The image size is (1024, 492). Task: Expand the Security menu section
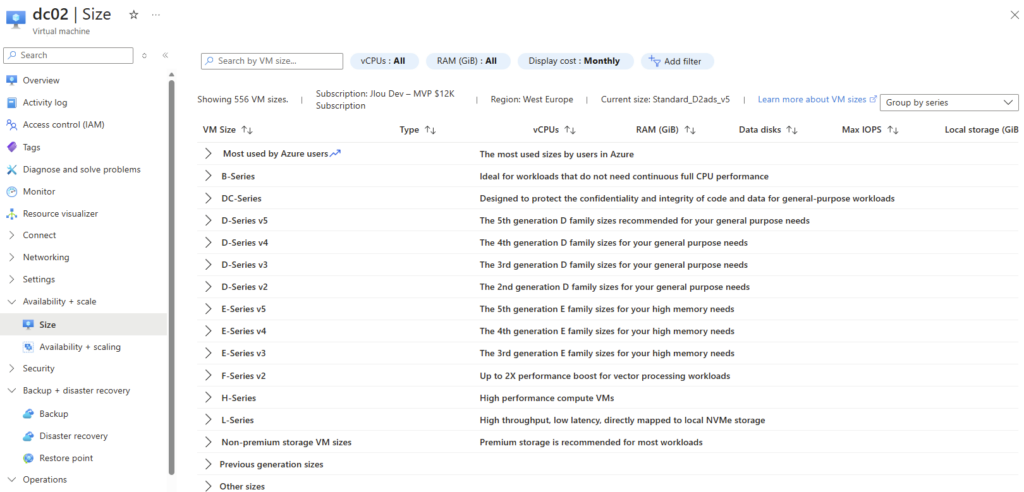pyautogui.click(x=11, y=369)
